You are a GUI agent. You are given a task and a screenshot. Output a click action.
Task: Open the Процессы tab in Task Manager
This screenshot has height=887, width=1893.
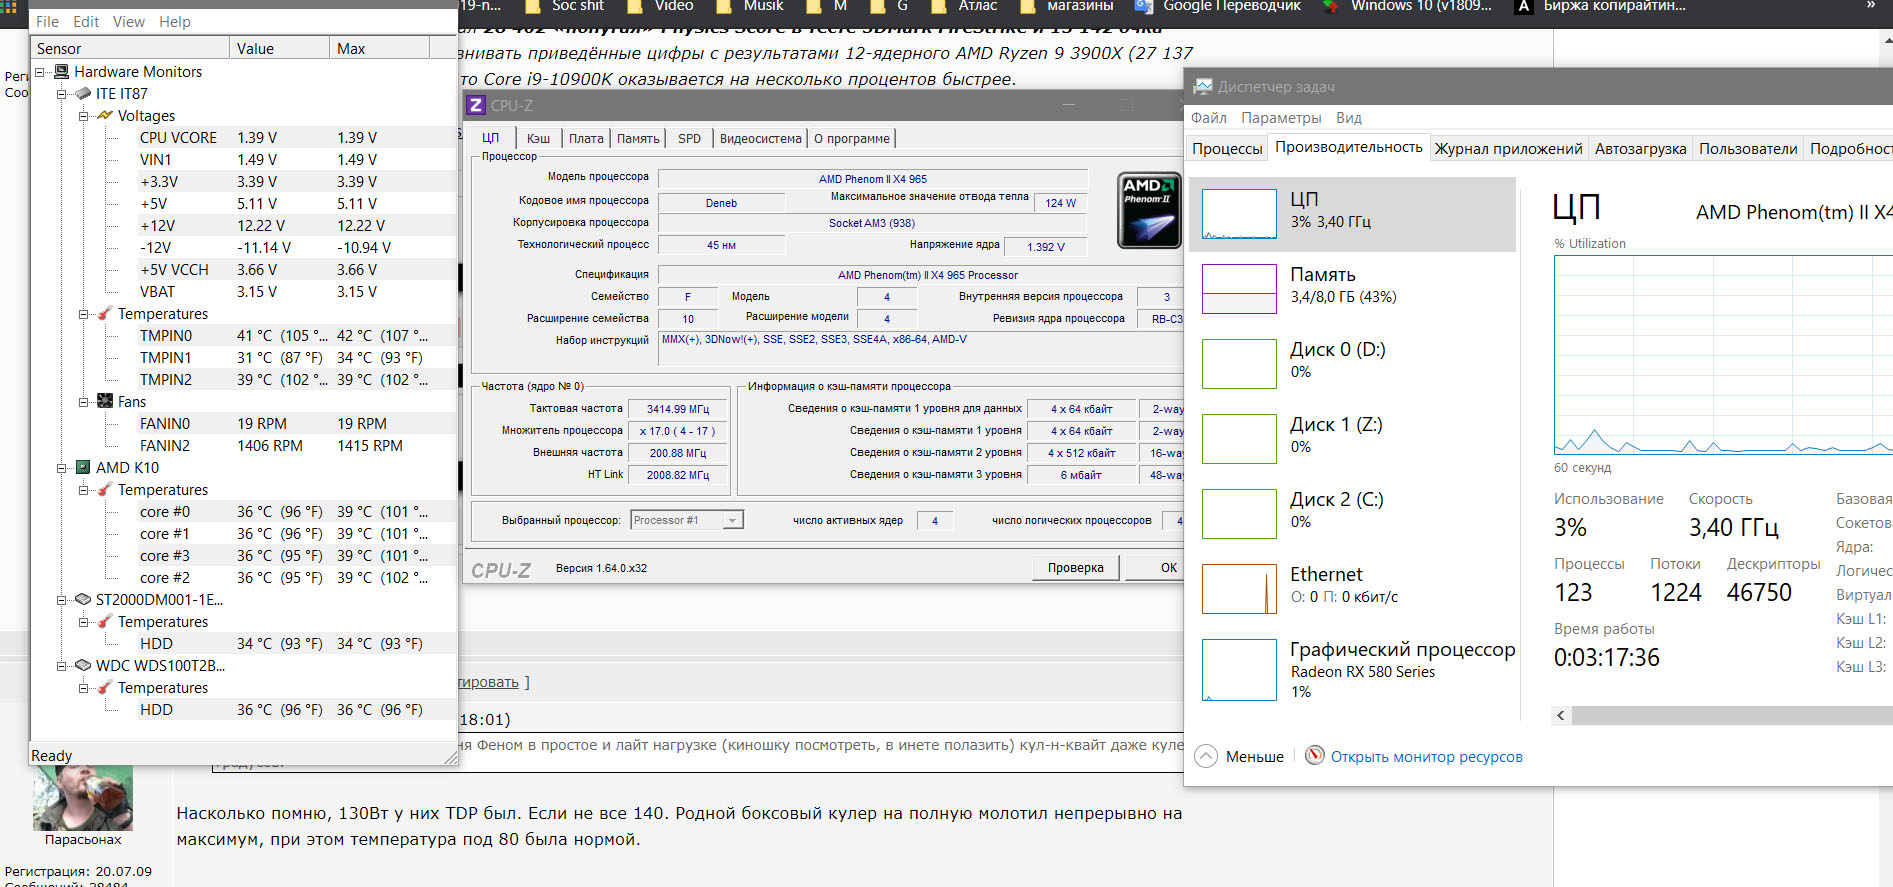(x=1227, y=149)
